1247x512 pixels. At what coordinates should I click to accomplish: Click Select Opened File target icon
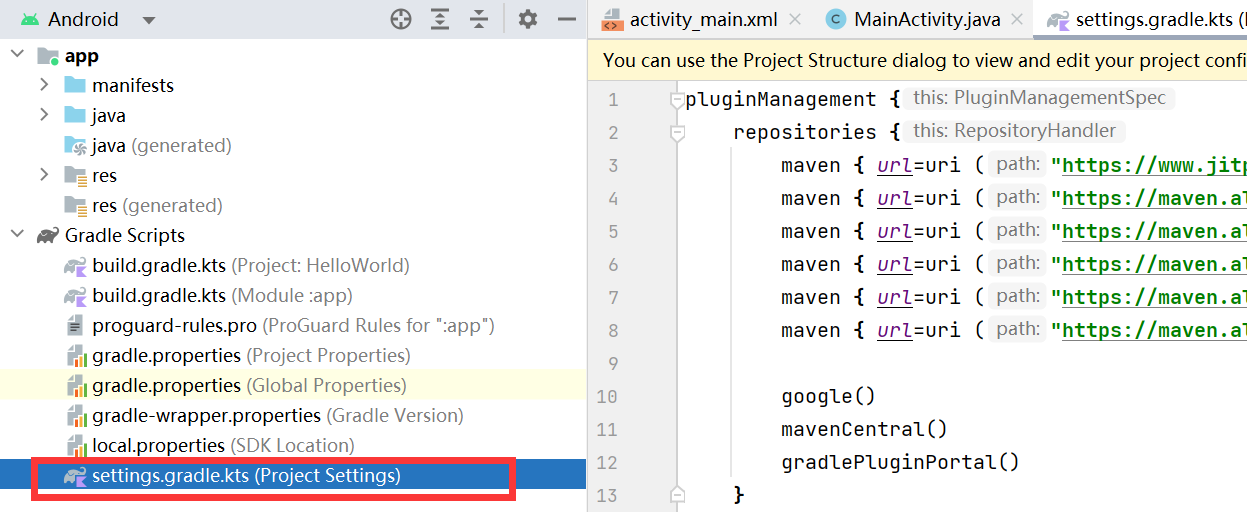click(401, 19)
